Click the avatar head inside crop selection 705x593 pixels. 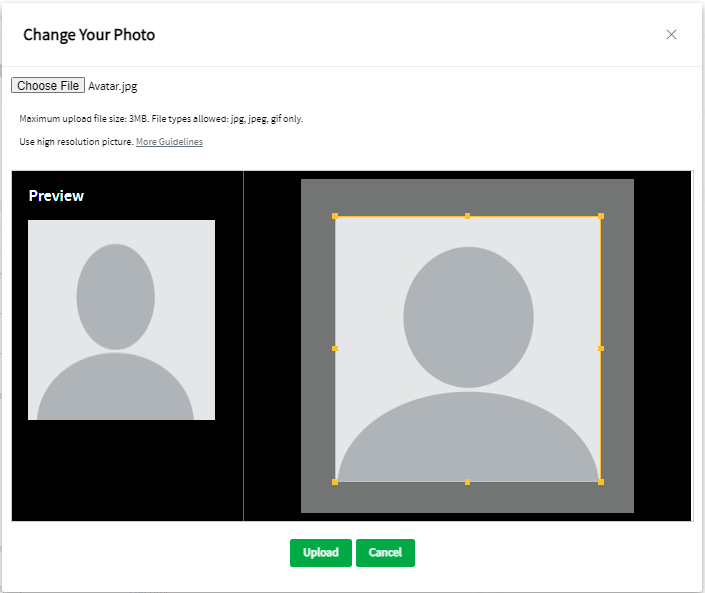(x=468, y=316)
